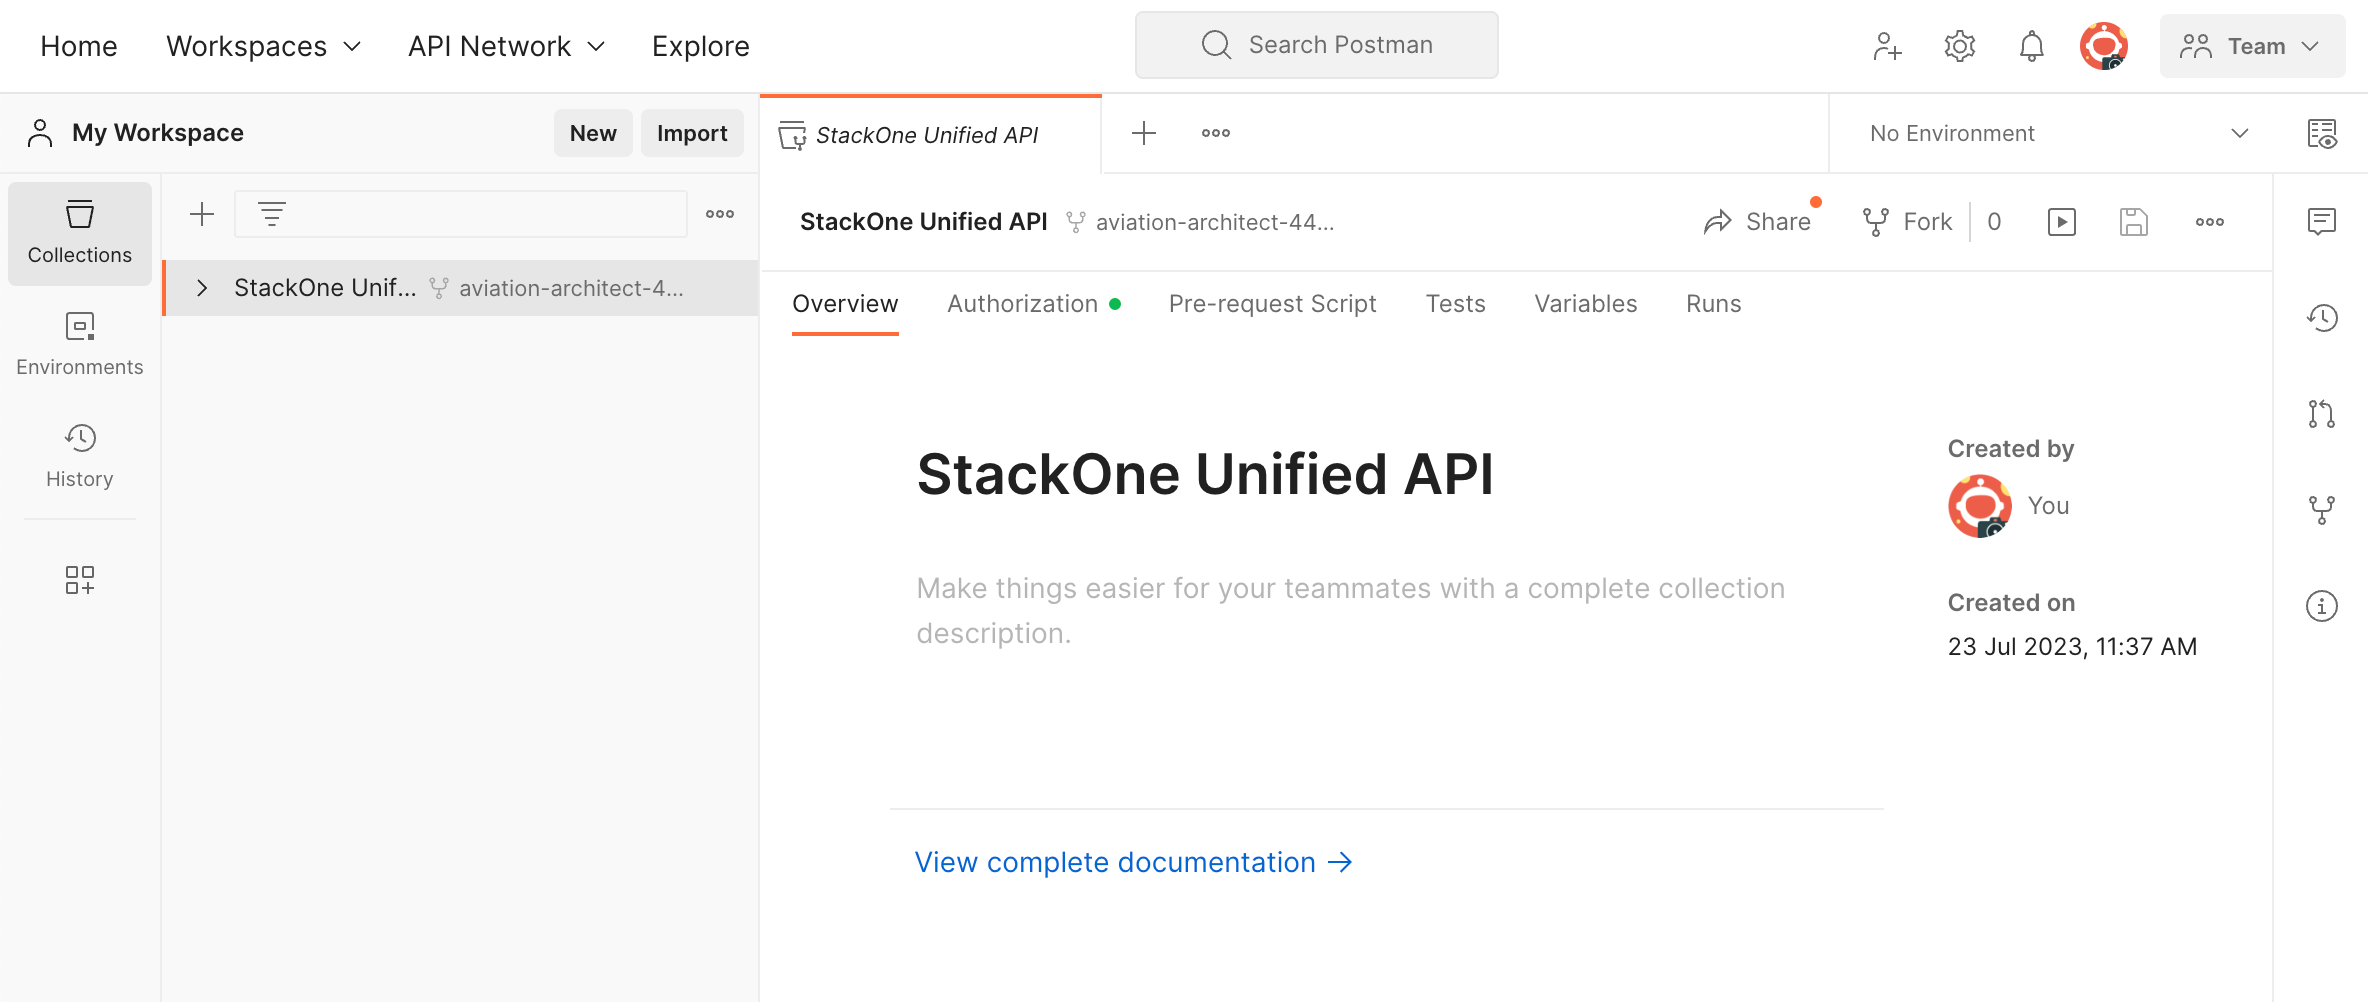Switch to the Variables tab

(1586, 304)
